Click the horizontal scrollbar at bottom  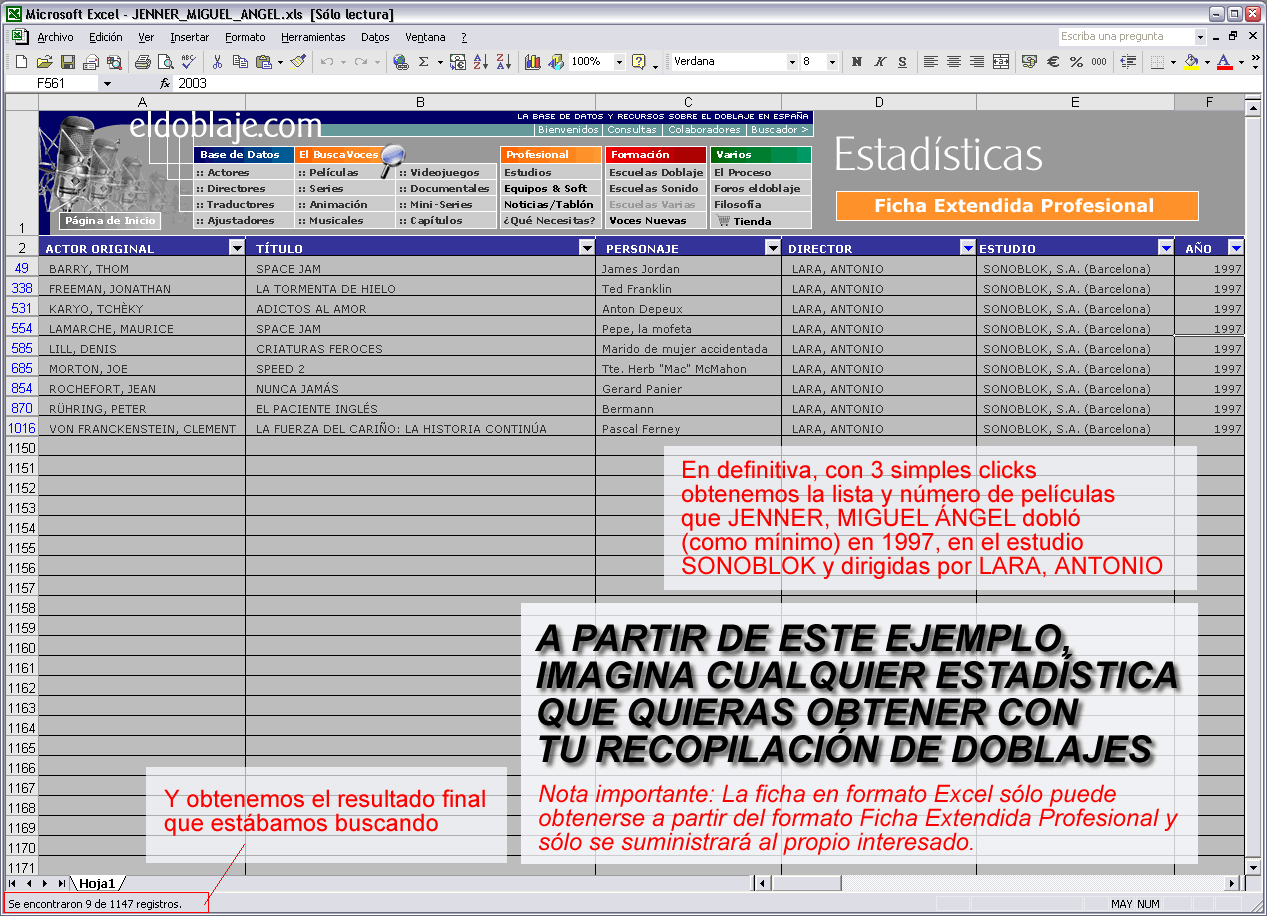(998, 883)
